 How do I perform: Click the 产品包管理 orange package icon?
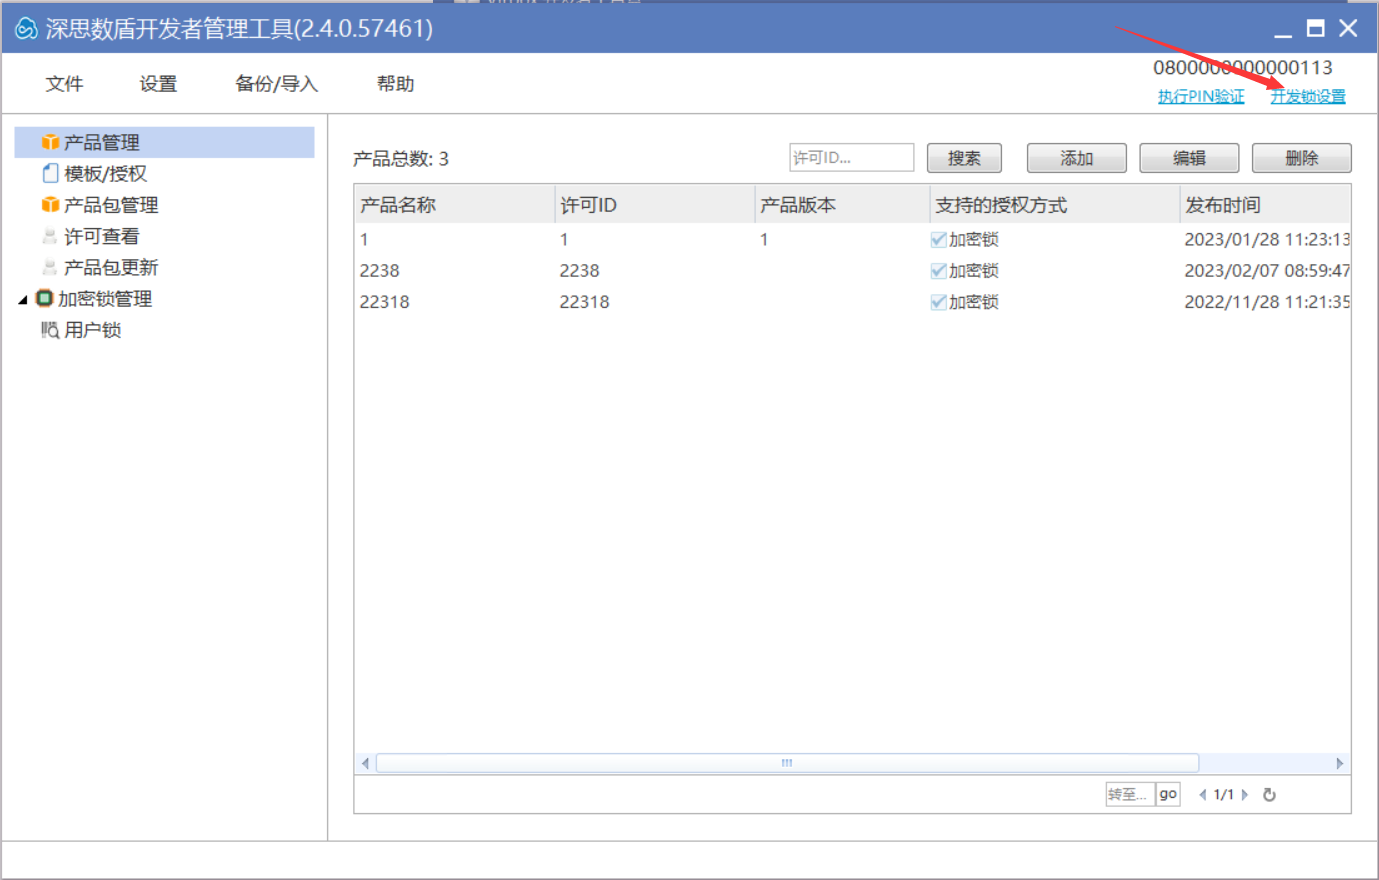tap(50, 205)
